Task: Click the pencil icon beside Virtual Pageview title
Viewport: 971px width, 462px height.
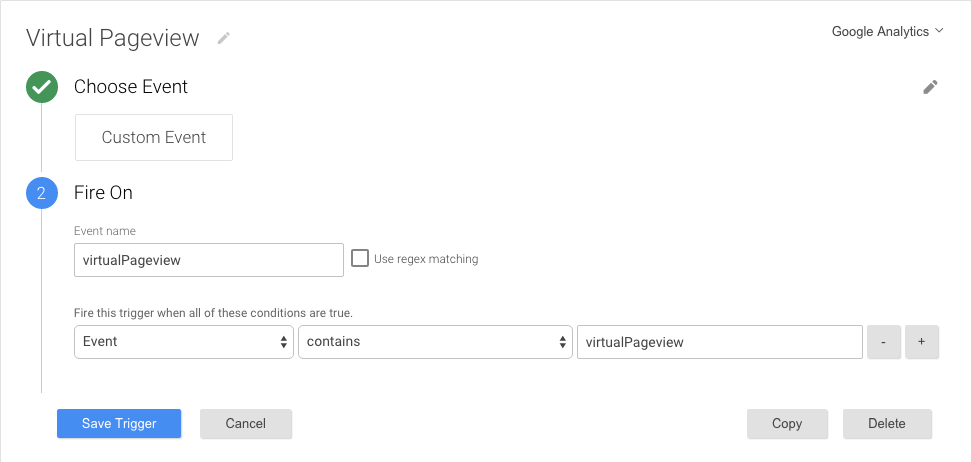Action: 224,38
